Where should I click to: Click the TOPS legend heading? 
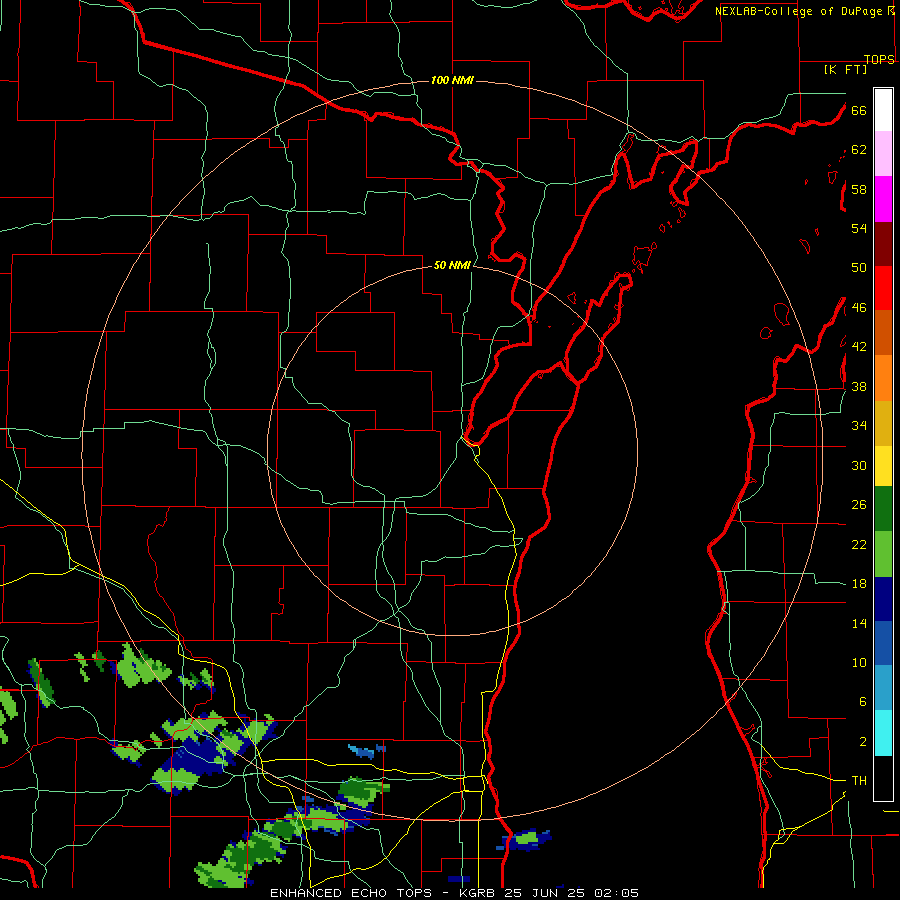(879, 59)
